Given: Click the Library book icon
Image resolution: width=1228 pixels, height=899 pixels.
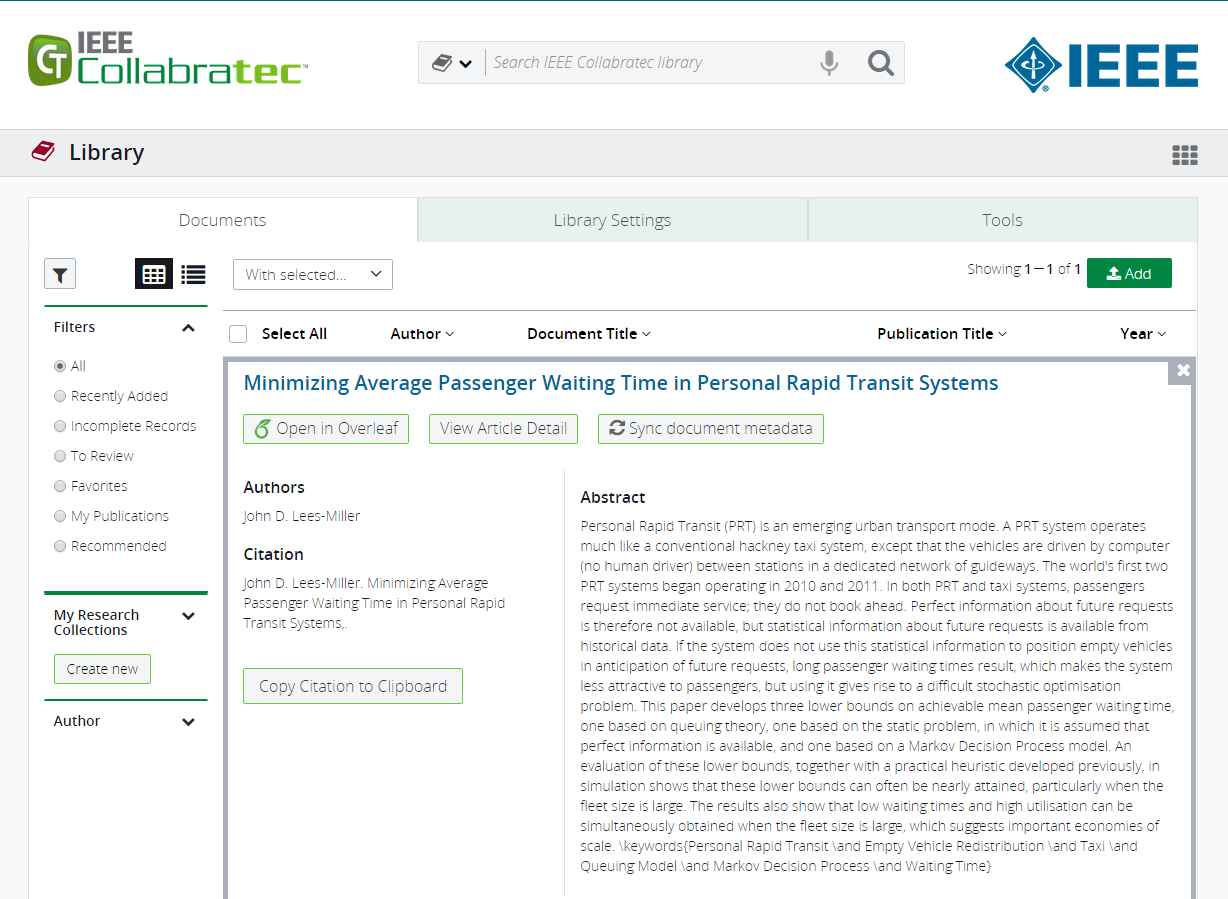Looking at the screenshot, I should (42, 152).
